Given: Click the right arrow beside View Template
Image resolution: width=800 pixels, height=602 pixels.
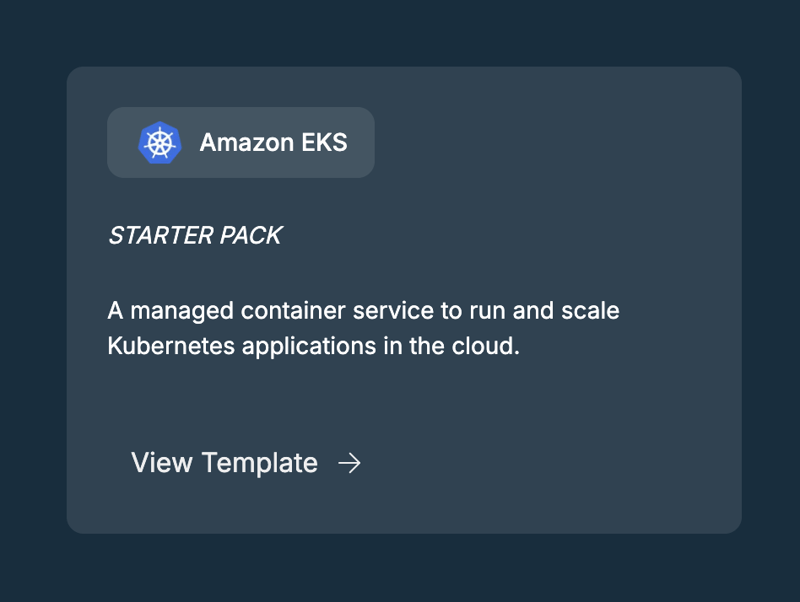Looking at the screenshot, I should tap(349, 463).
